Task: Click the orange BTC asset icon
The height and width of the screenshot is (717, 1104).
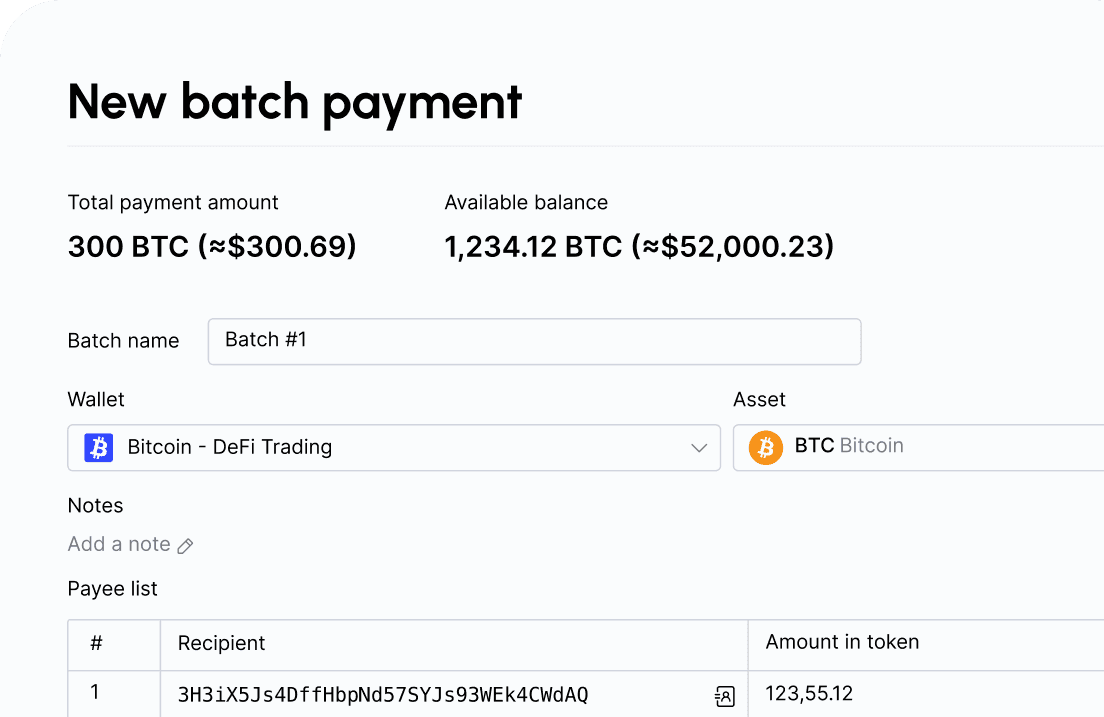Action: click(x=765, y=447)
